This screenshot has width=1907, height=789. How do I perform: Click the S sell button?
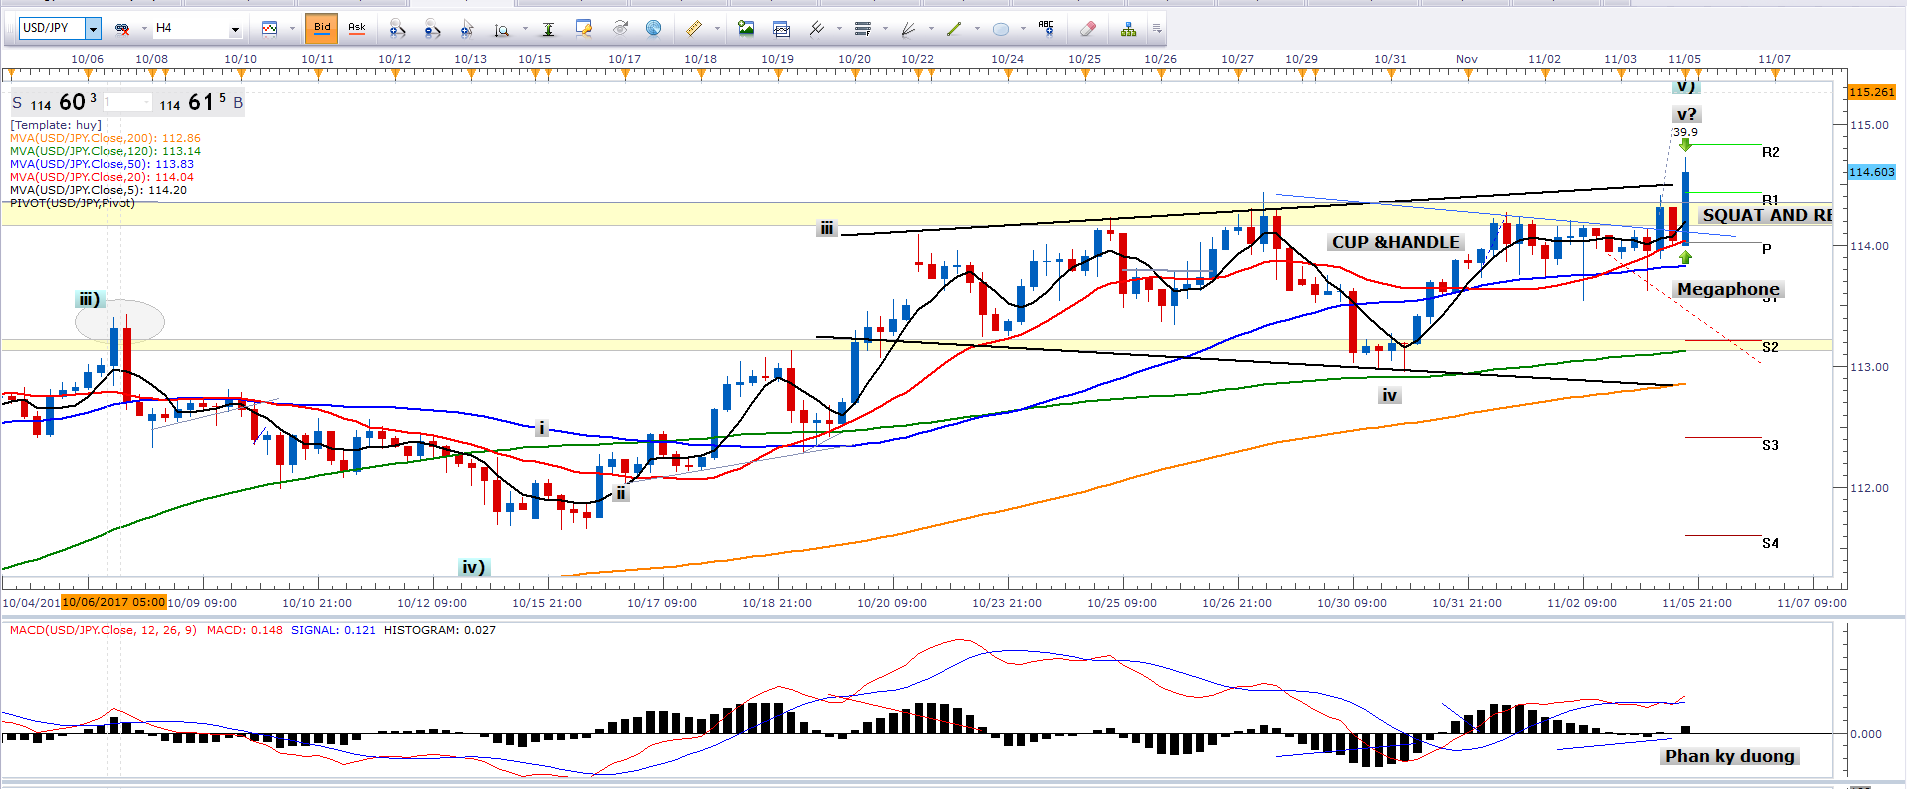point(17,103)
